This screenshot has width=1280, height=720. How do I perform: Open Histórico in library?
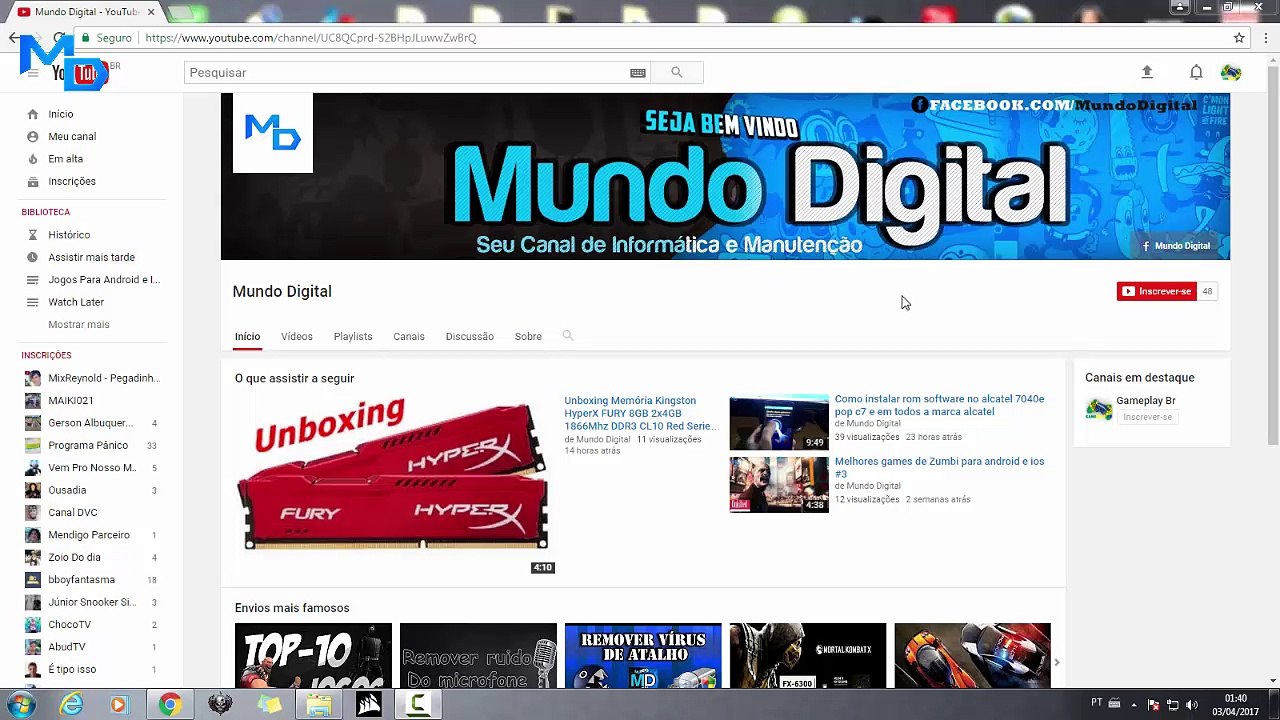(69, 235)
